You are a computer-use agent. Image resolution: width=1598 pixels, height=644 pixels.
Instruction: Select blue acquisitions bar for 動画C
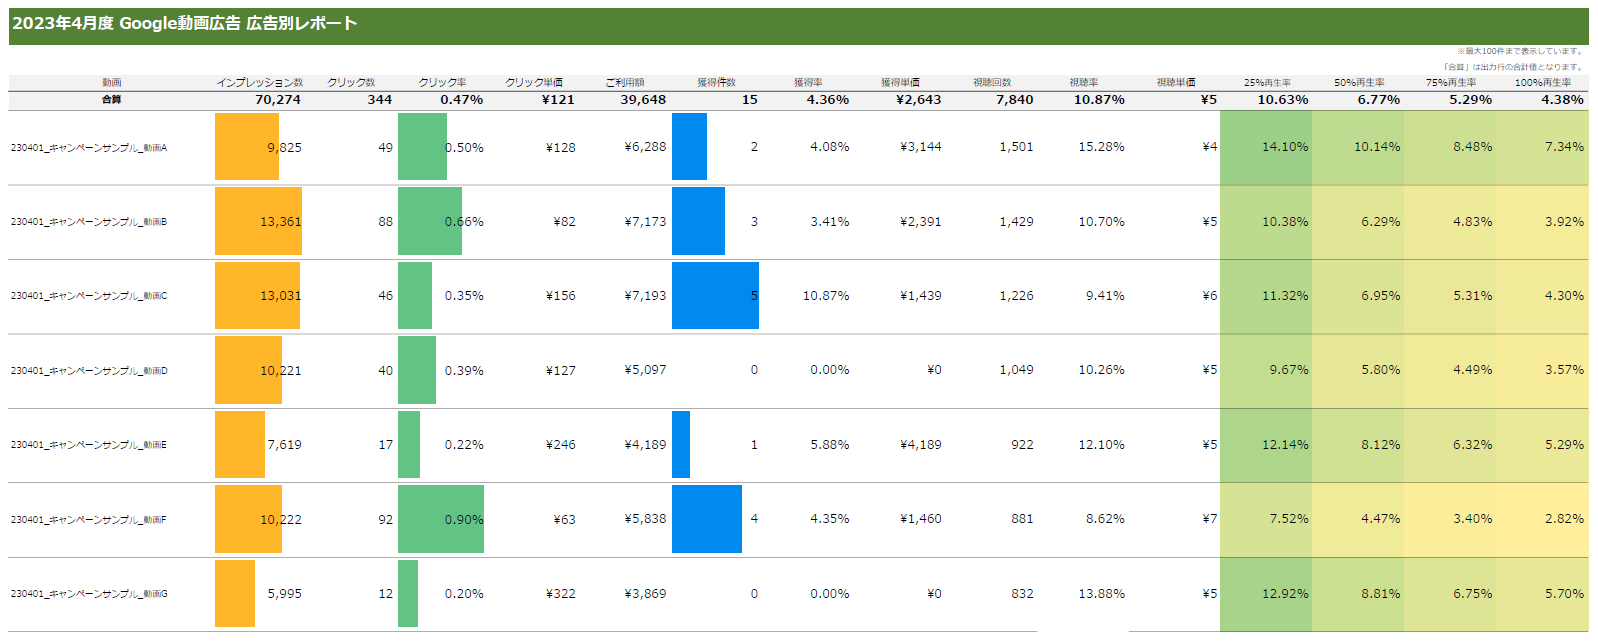(x=714, y=295)
